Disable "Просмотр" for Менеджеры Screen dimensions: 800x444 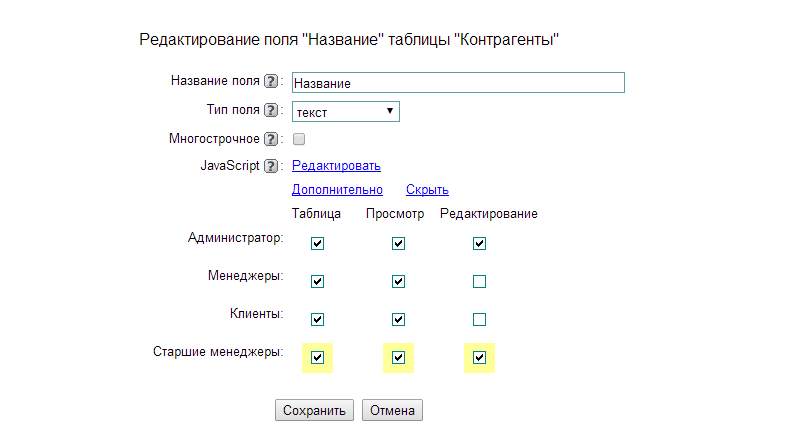tap(398, 282)
